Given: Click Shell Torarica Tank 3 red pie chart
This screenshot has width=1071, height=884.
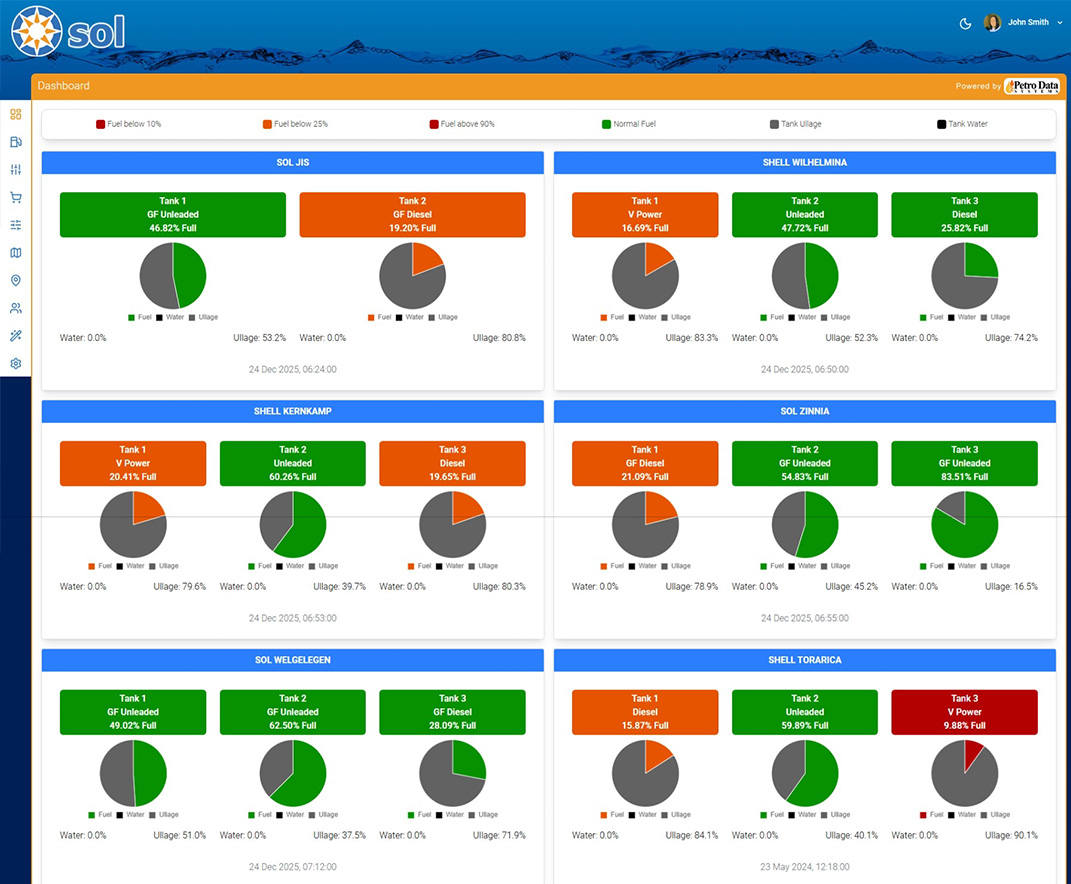Looking at the screenshot, I should [x=964, y=773].
